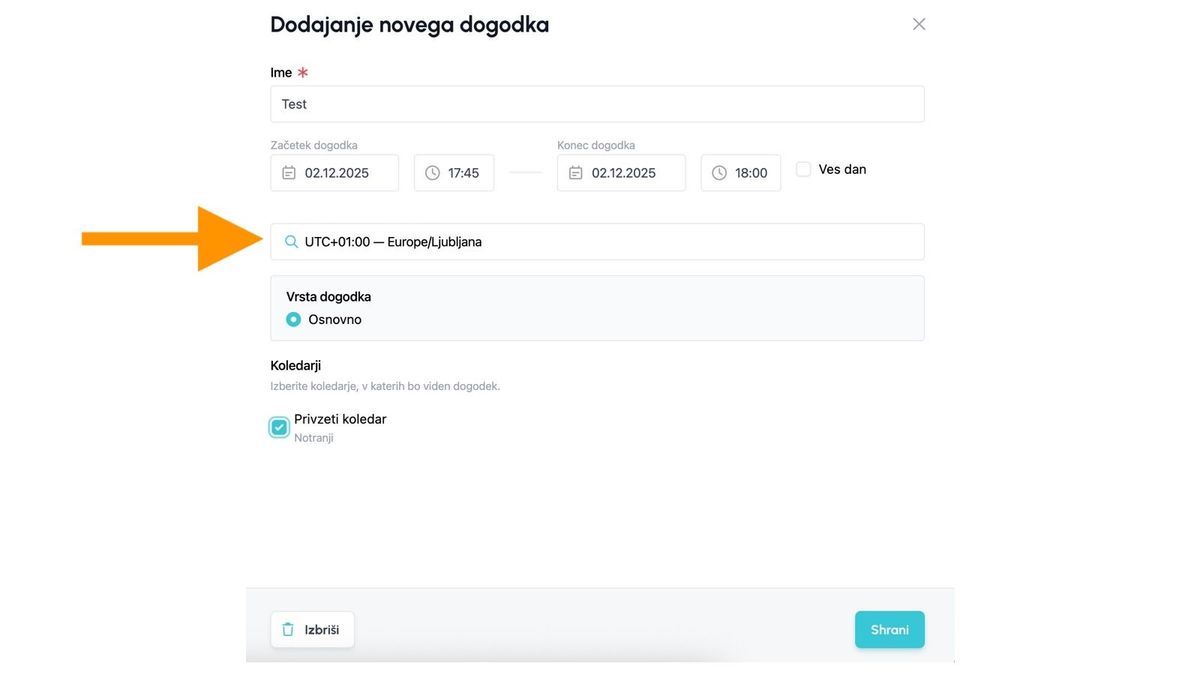The image size is (1200, 675).
Task: Click the end time clock icon
Action: click(x=719, y=173)
